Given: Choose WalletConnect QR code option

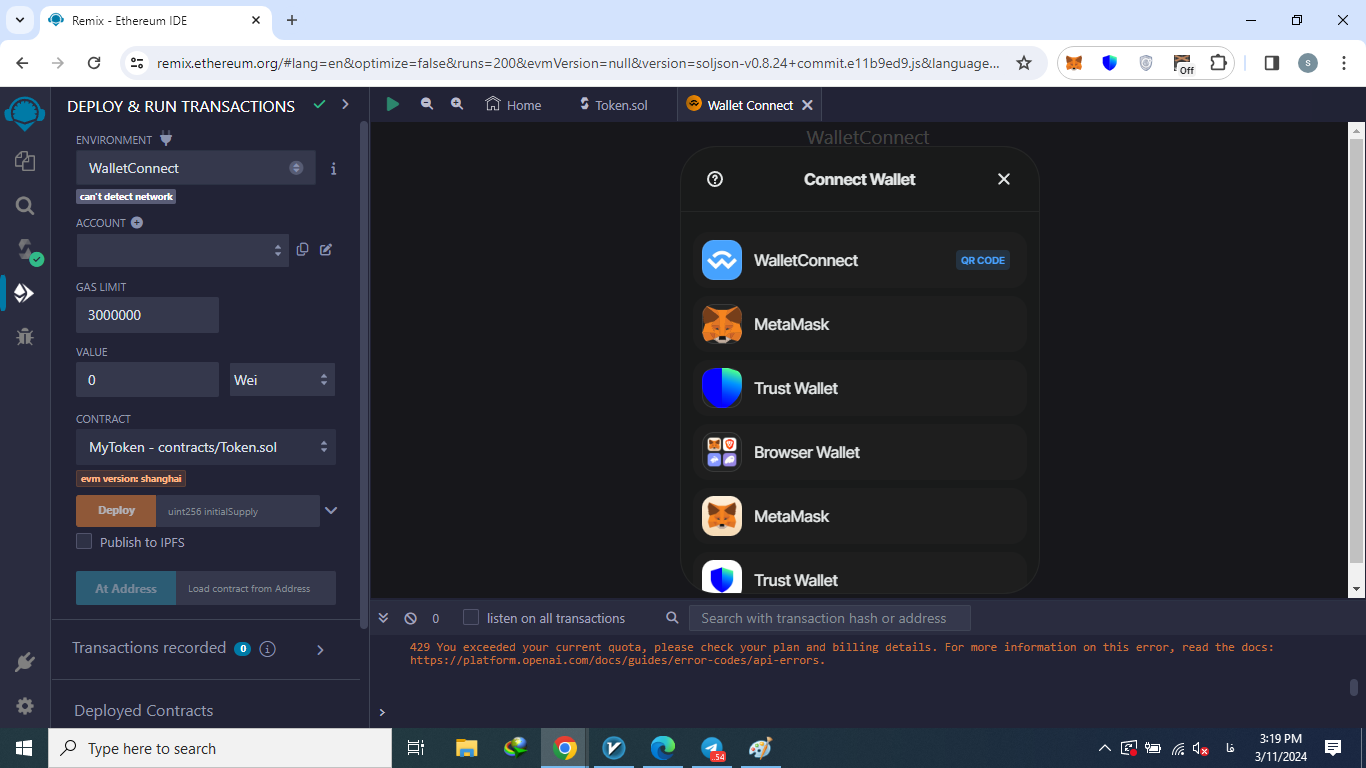Looking at the screenshot, I should pos(860,260).
